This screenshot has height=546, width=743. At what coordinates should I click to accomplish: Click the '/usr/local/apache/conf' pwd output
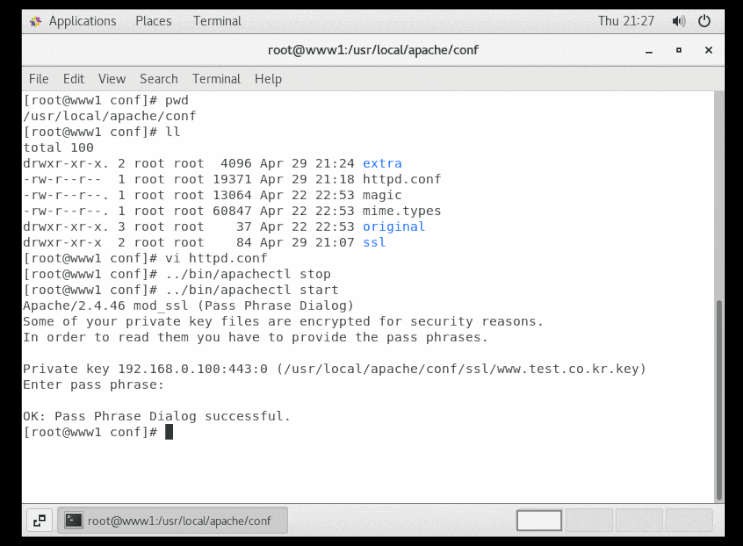tap(109, 116)
